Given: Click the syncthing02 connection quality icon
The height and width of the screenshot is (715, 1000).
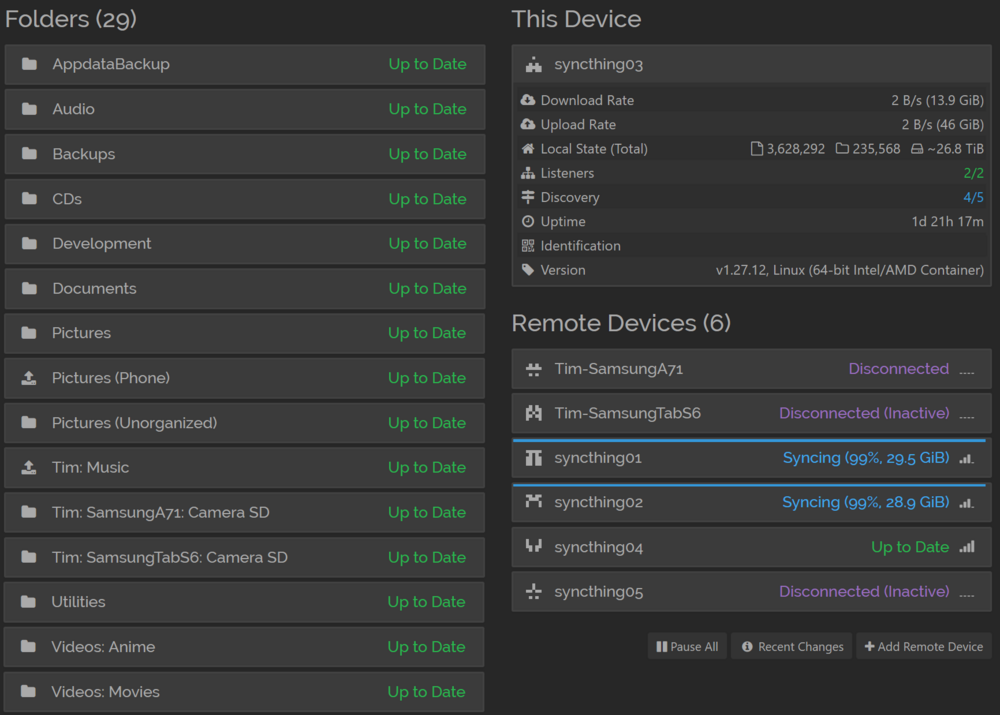Looking at the screenshot, I should [967, 503].
